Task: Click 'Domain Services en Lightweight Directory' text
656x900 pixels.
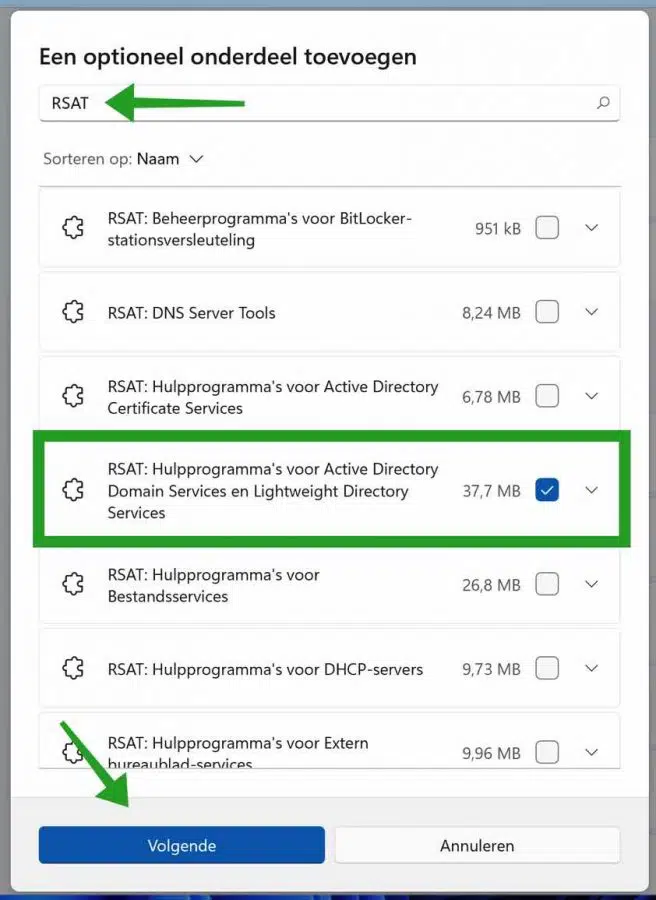Action: (x=258, y=491)
